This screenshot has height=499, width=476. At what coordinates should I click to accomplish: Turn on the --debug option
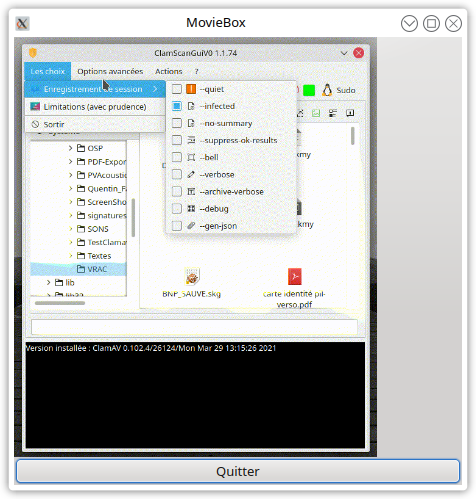pyautogui.click(x=177, y=209)
